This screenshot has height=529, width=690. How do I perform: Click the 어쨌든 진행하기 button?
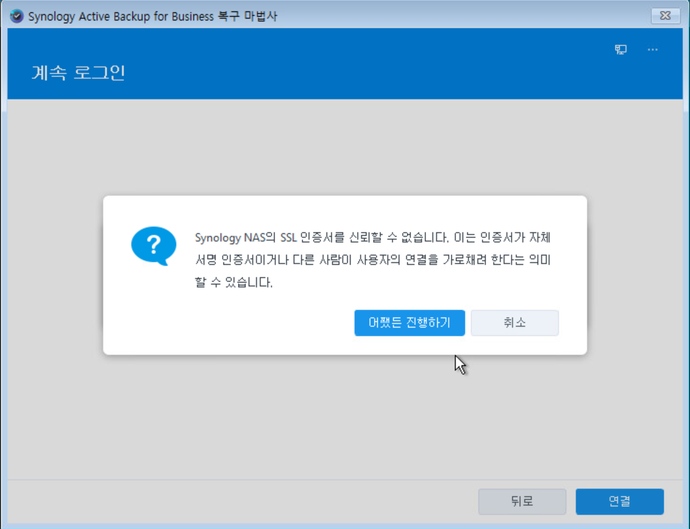coord(409,323)
